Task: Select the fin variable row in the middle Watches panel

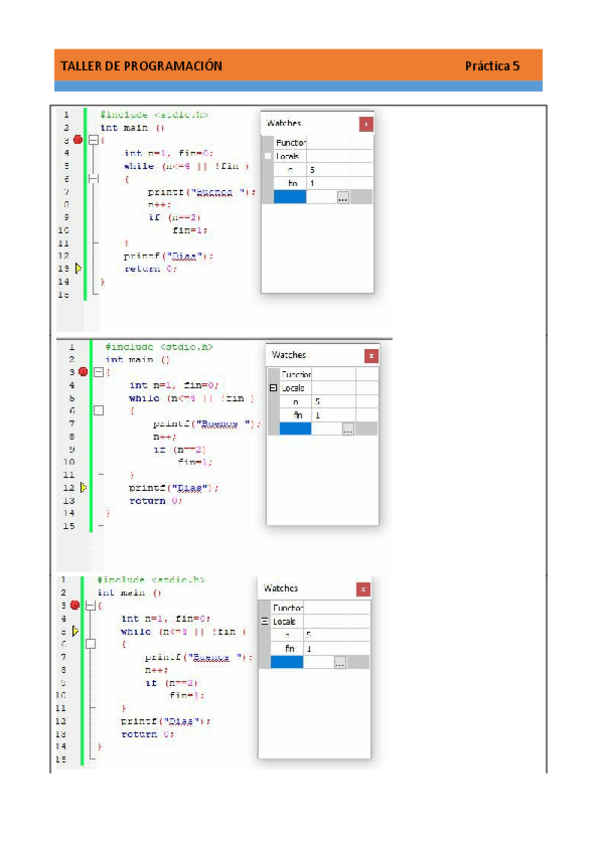Action: 297,414
